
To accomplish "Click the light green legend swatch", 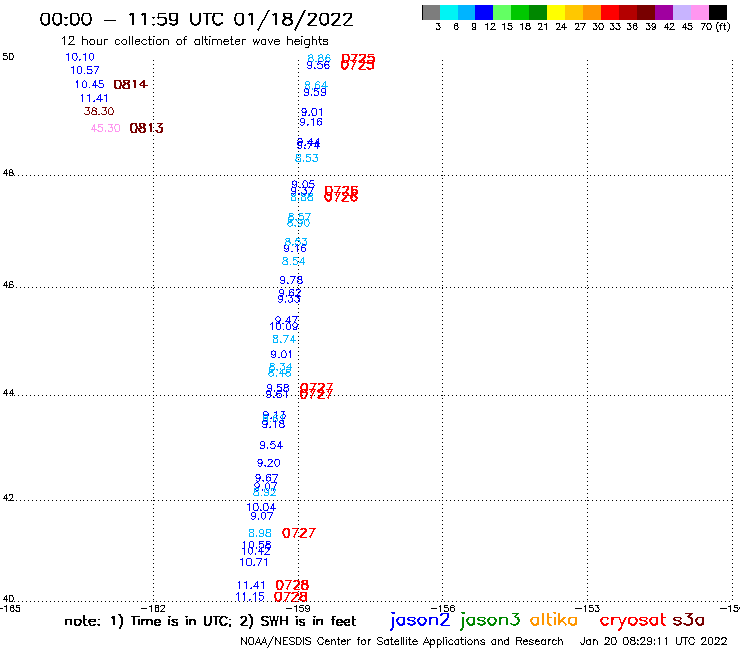I will click(502, 12).
